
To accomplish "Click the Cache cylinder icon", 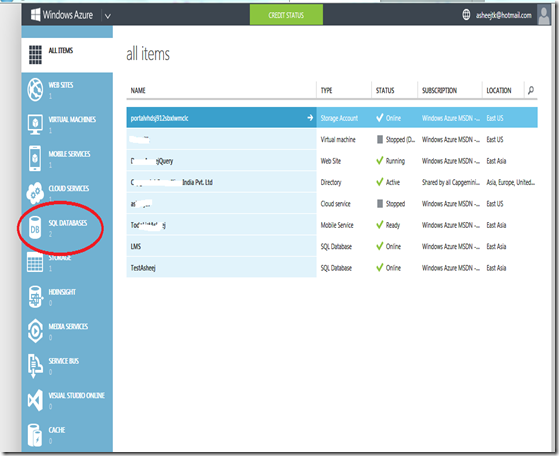I will tap(35, 435).
